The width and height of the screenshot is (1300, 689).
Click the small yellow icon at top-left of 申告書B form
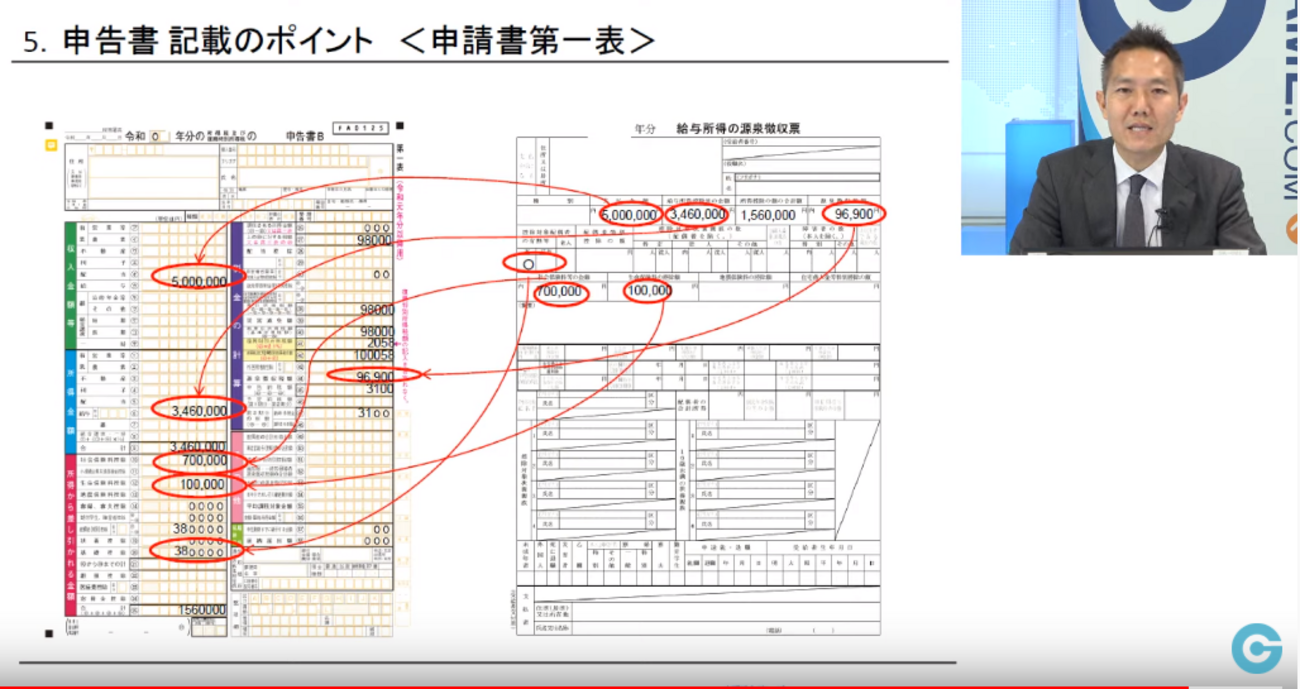50,146
